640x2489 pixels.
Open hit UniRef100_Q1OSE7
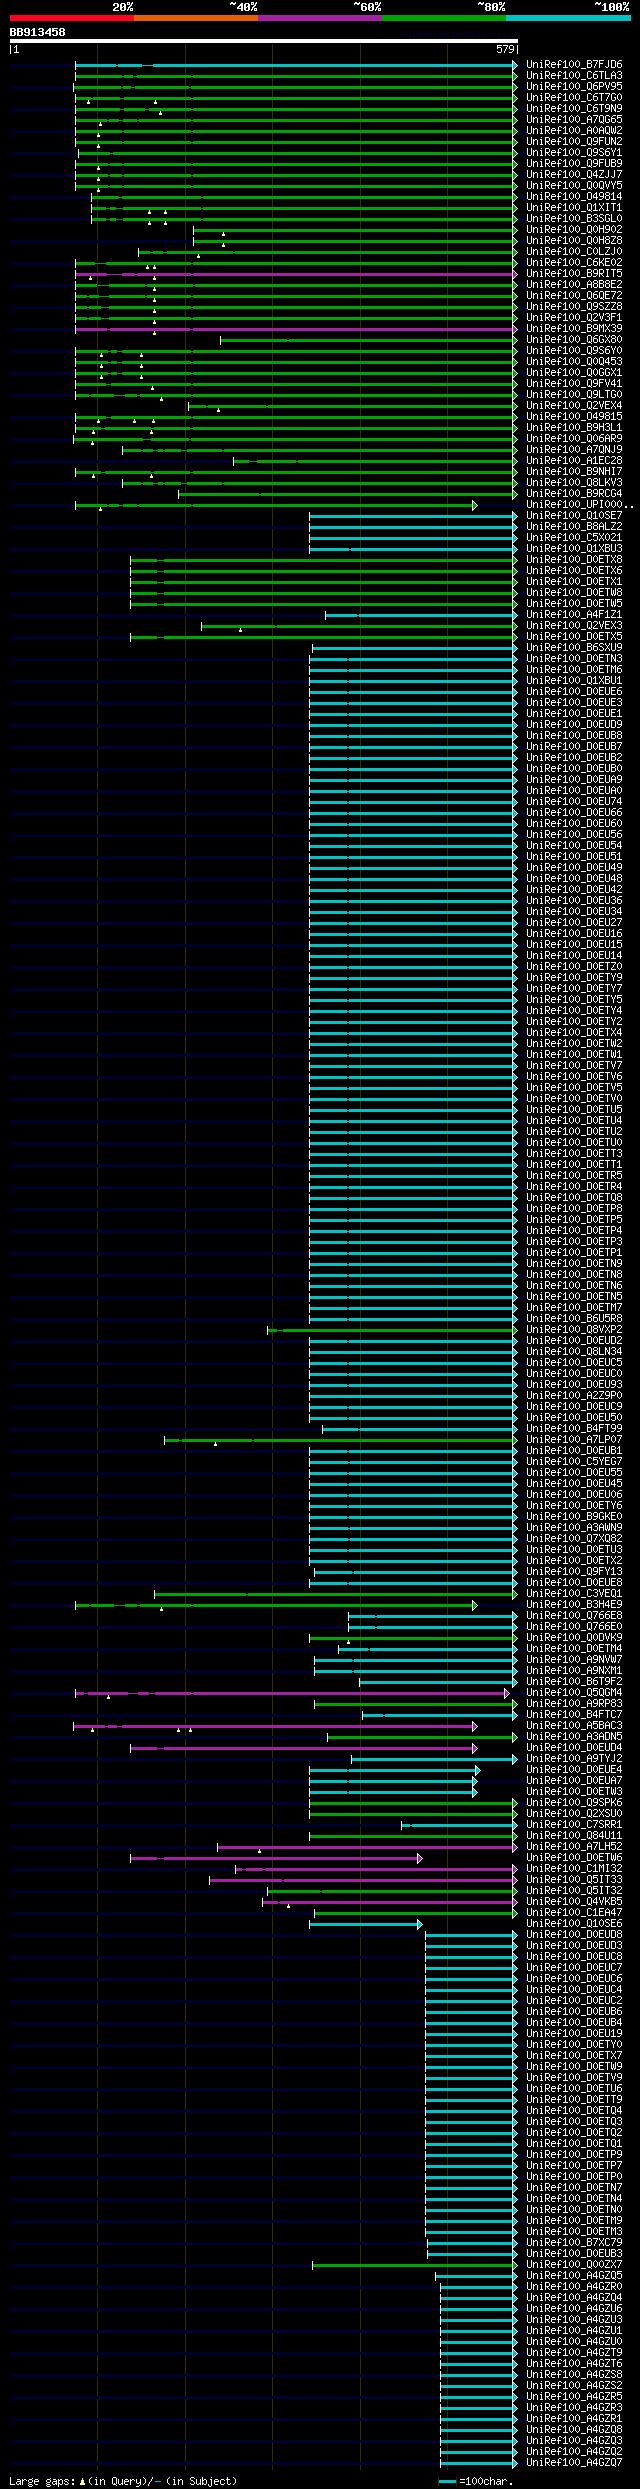click(574, 516)
